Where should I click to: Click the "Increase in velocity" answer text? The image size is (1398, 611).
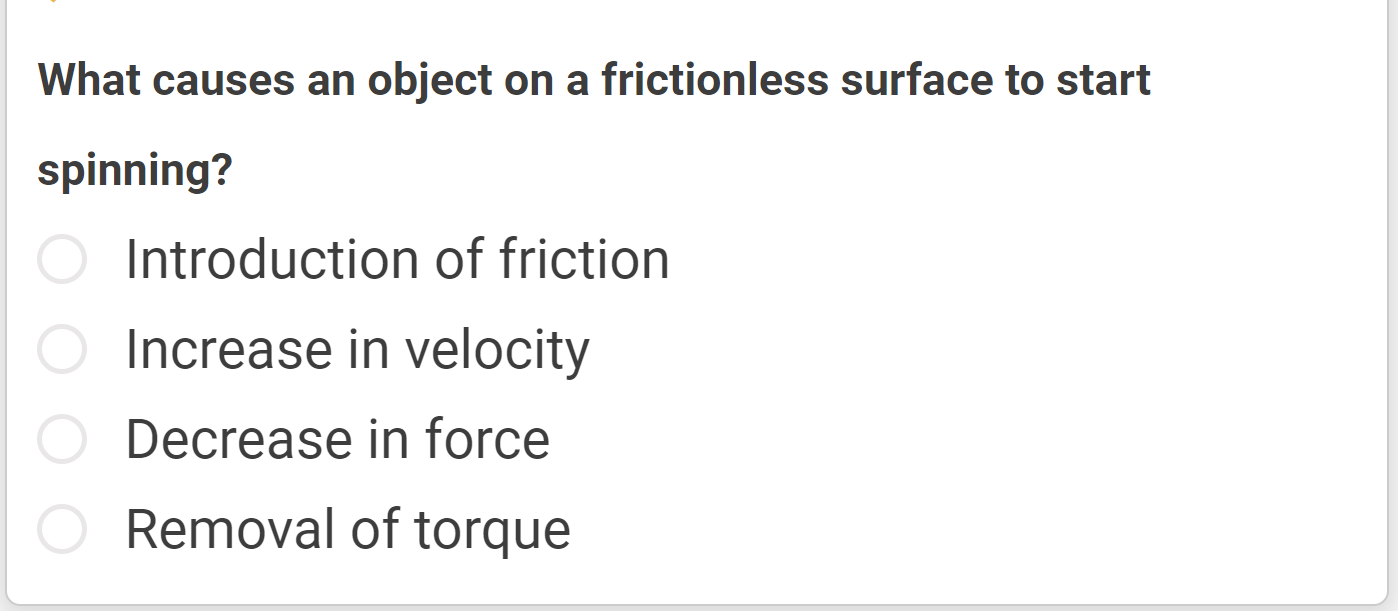pyautogui.click(x=357, y=349)
